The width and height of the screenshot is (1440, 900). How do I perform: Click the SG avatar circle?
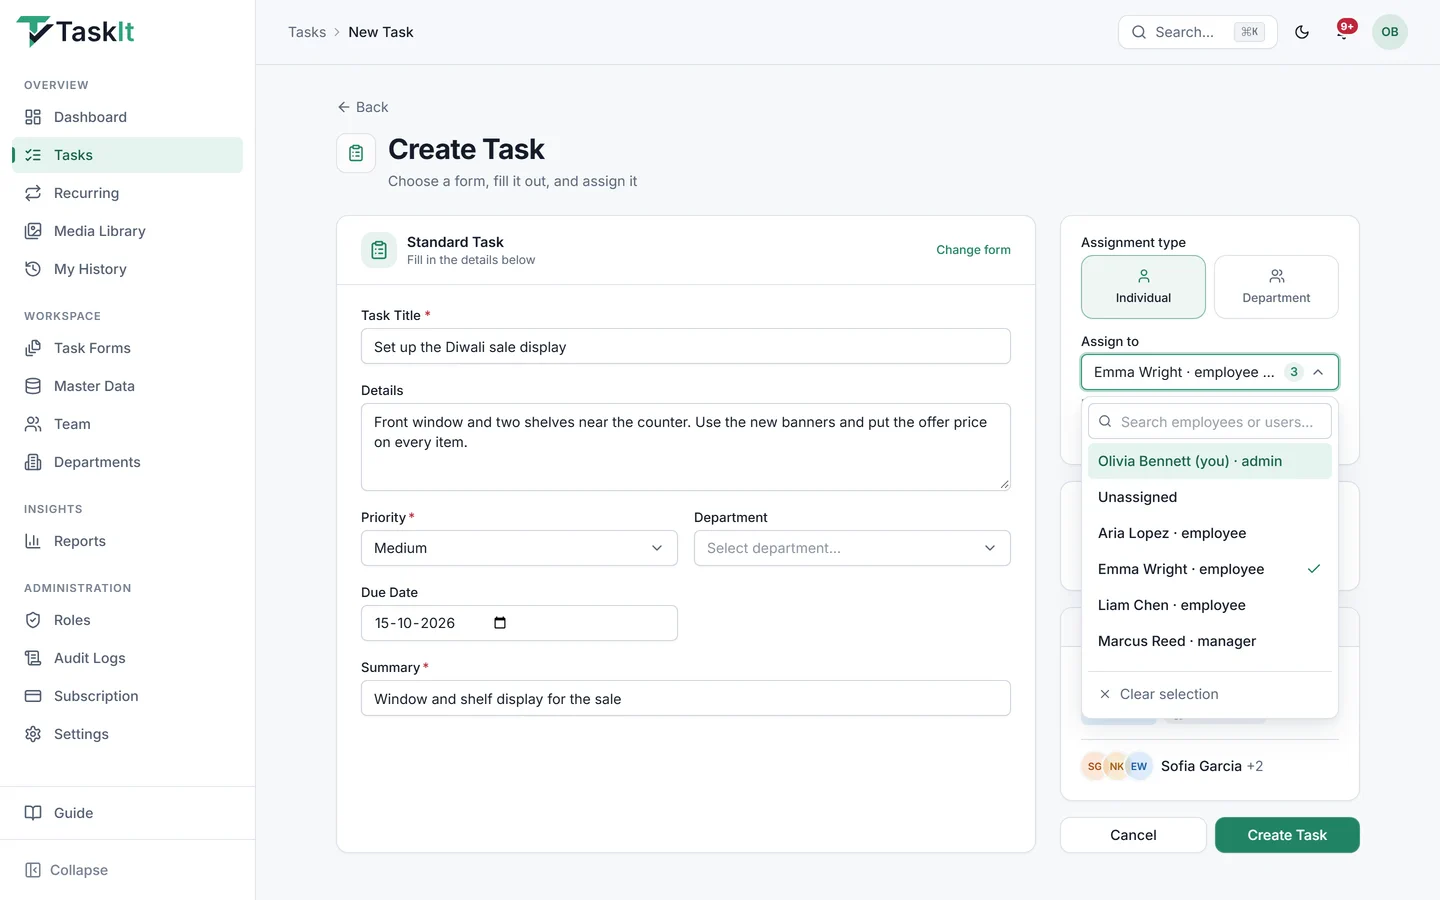pyautogui.click(x=1094, y=766)
